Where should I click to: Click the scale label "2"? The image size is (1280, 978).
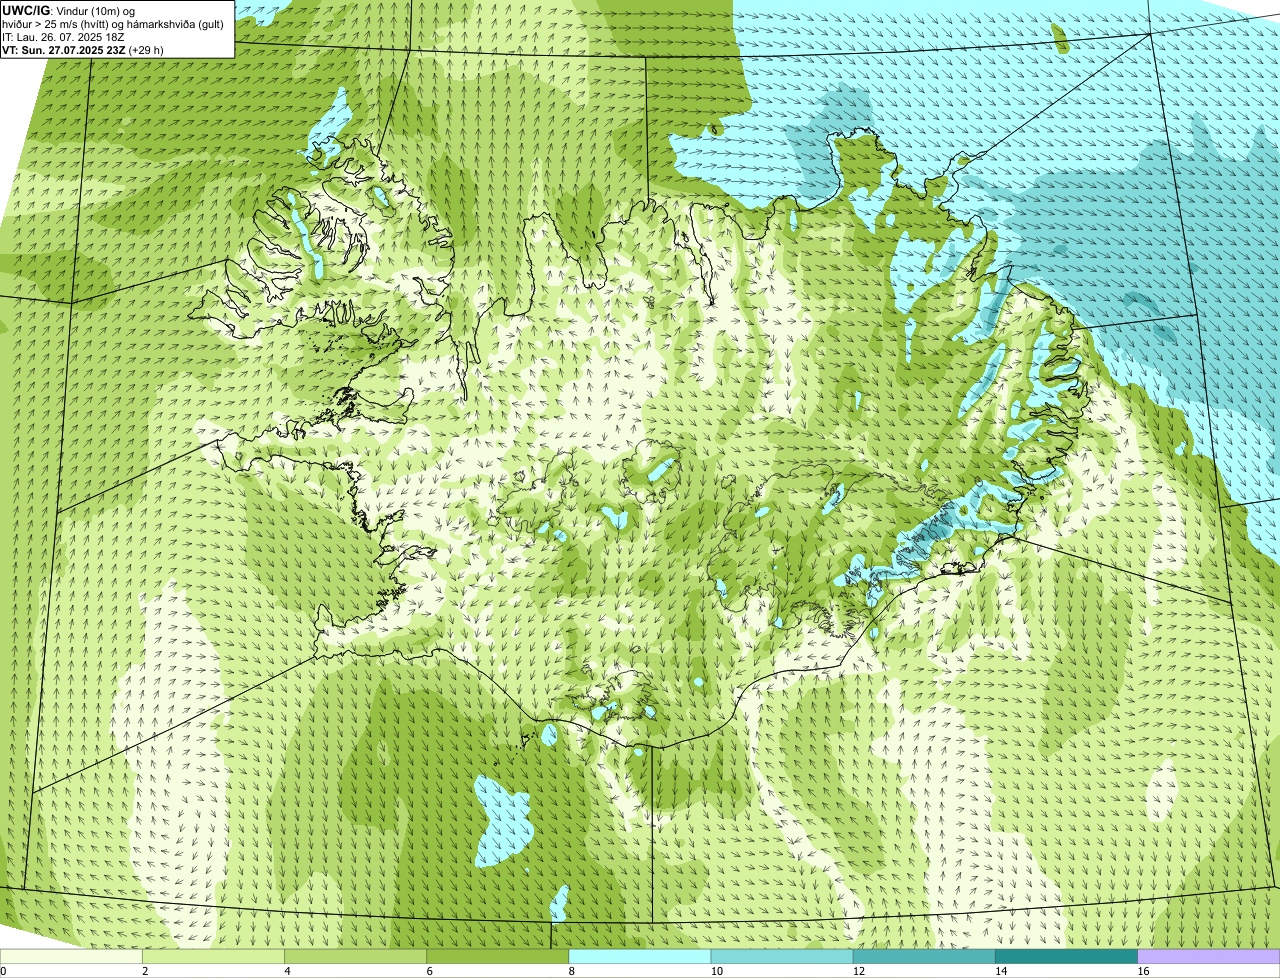pyautogui.click(x=145, y=971)
